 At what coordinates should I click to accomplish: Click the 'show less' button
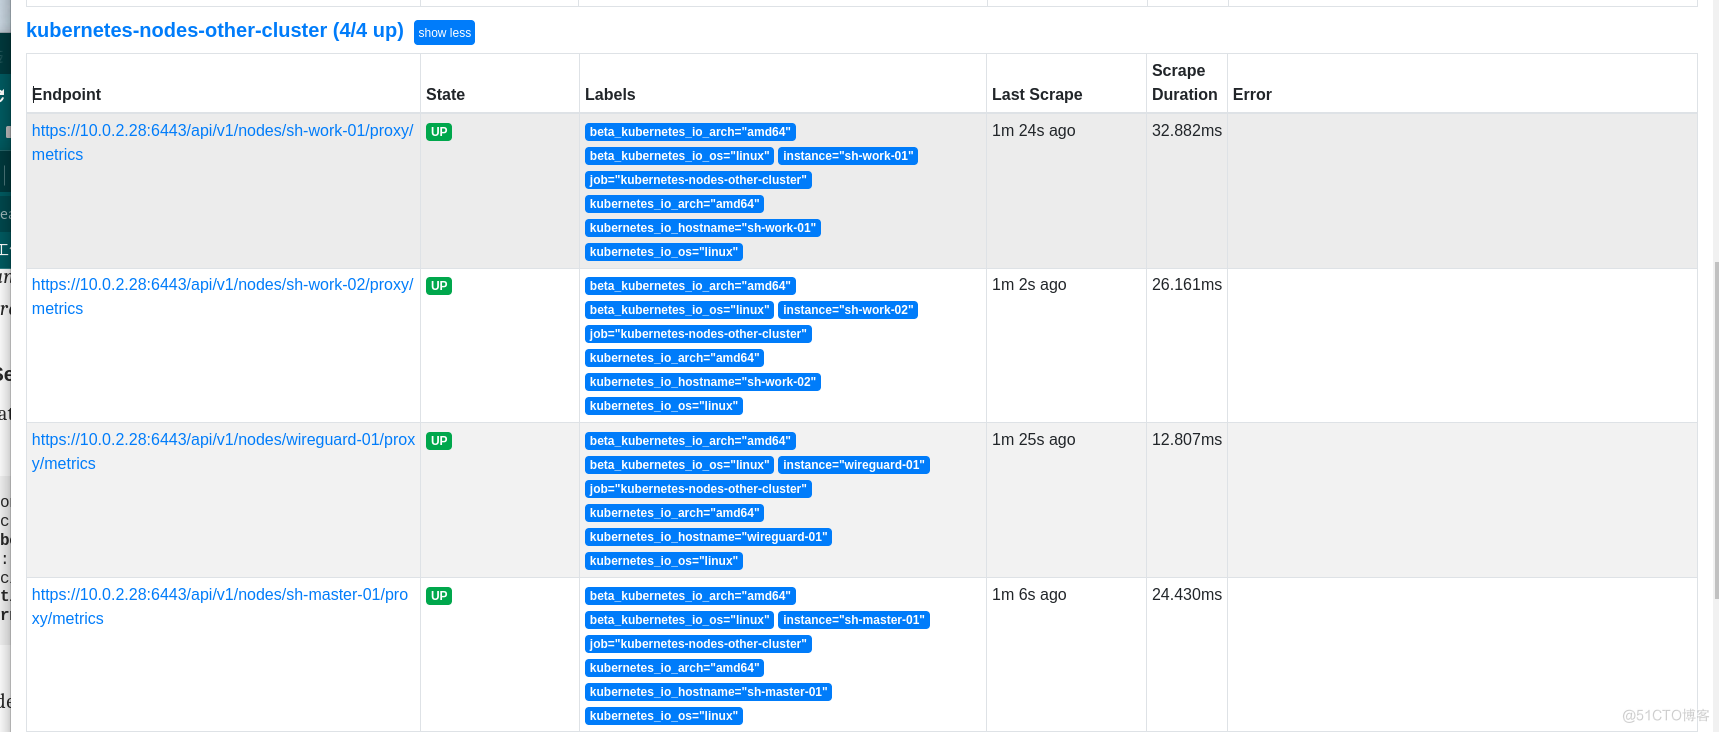pos(444,33)
